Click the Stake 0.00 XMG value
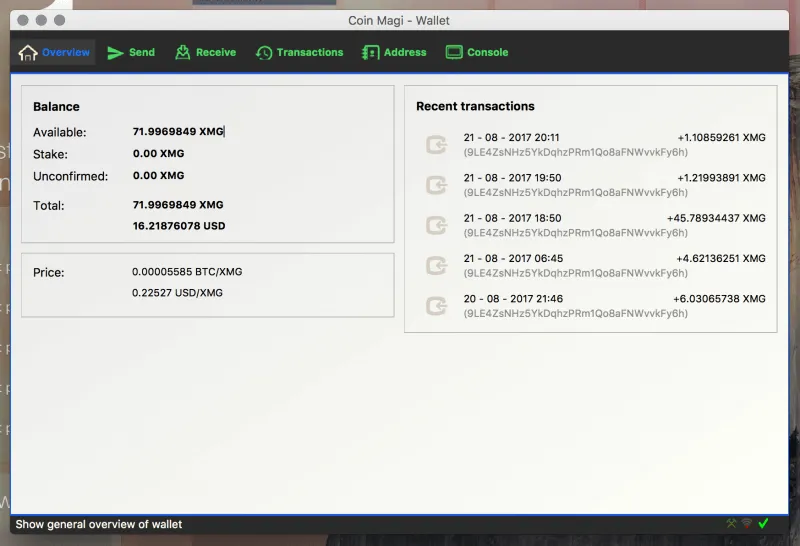This screenshot has height=546, width=800. 158,153
